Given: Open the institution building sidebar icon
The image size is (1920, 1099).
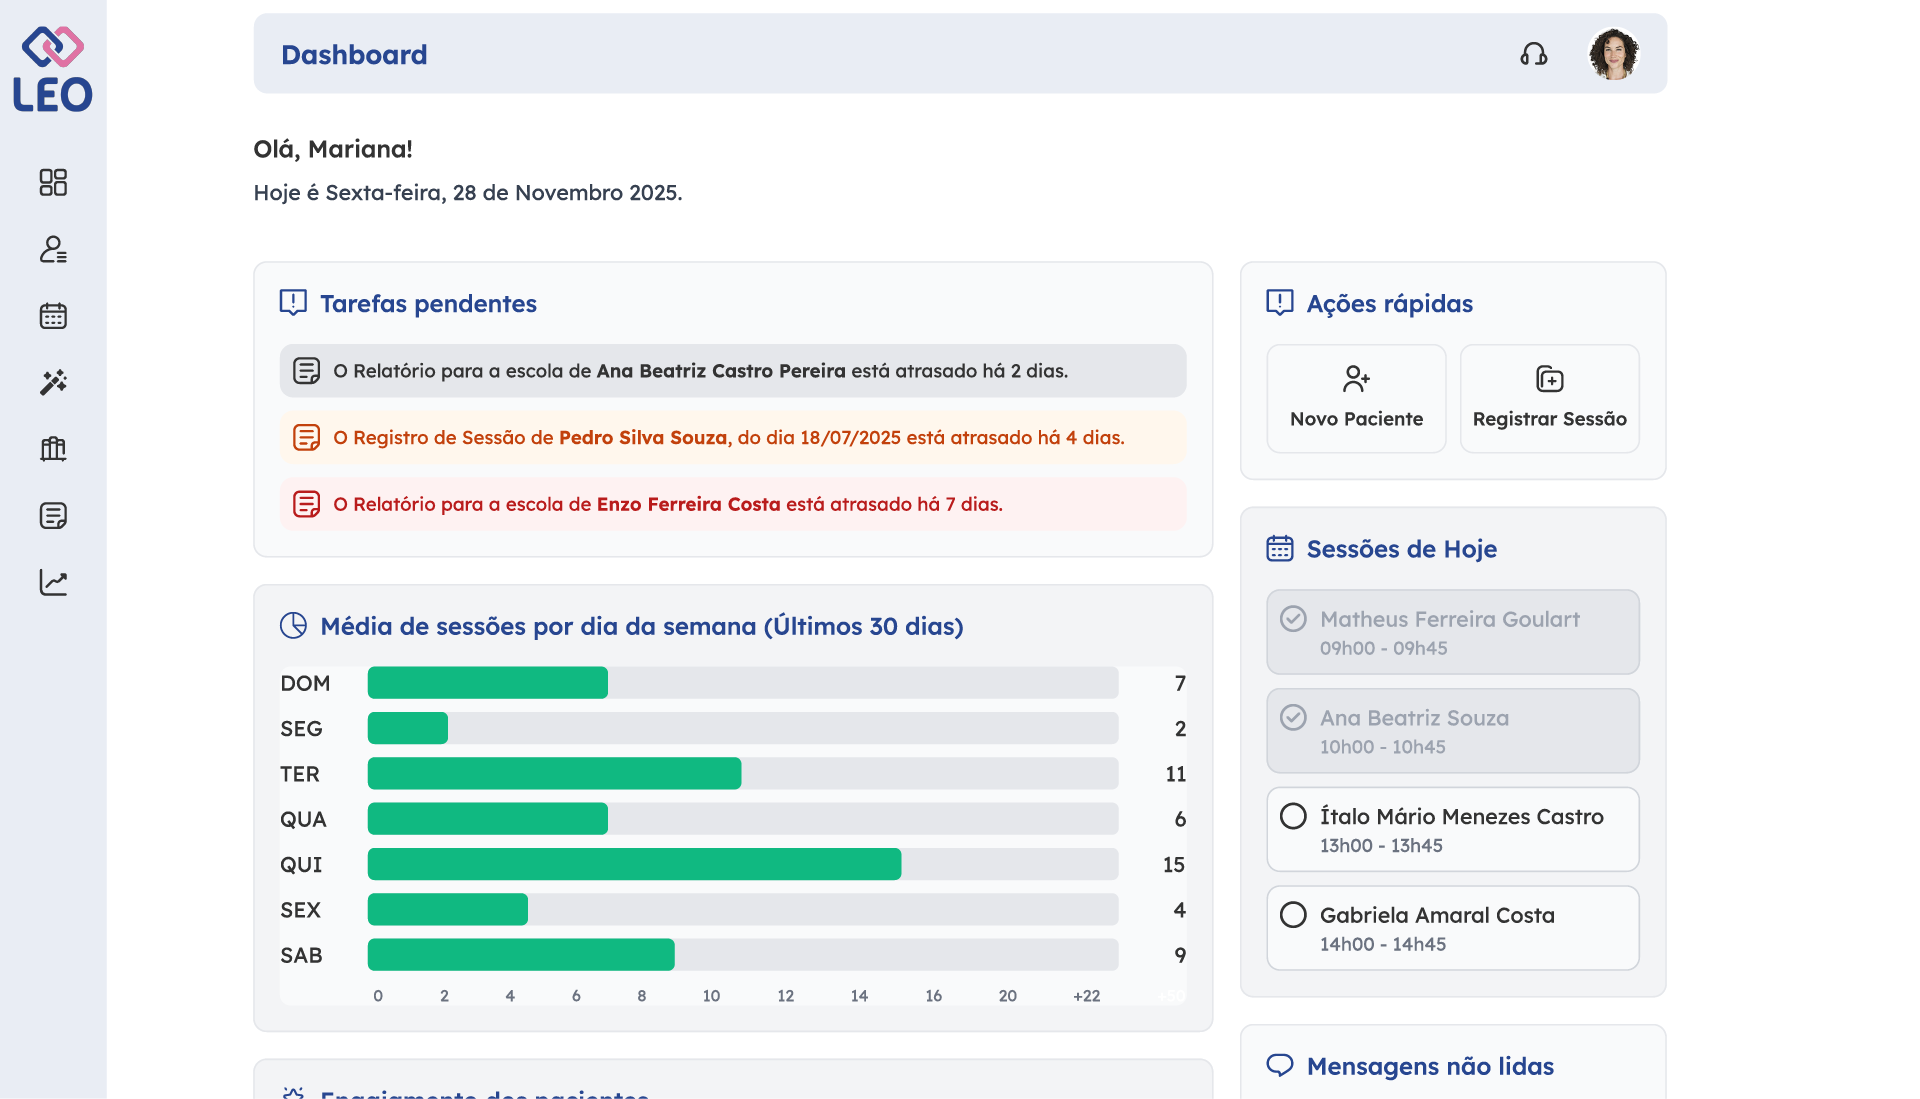Looking at the screenshot, I should [53, 449].
